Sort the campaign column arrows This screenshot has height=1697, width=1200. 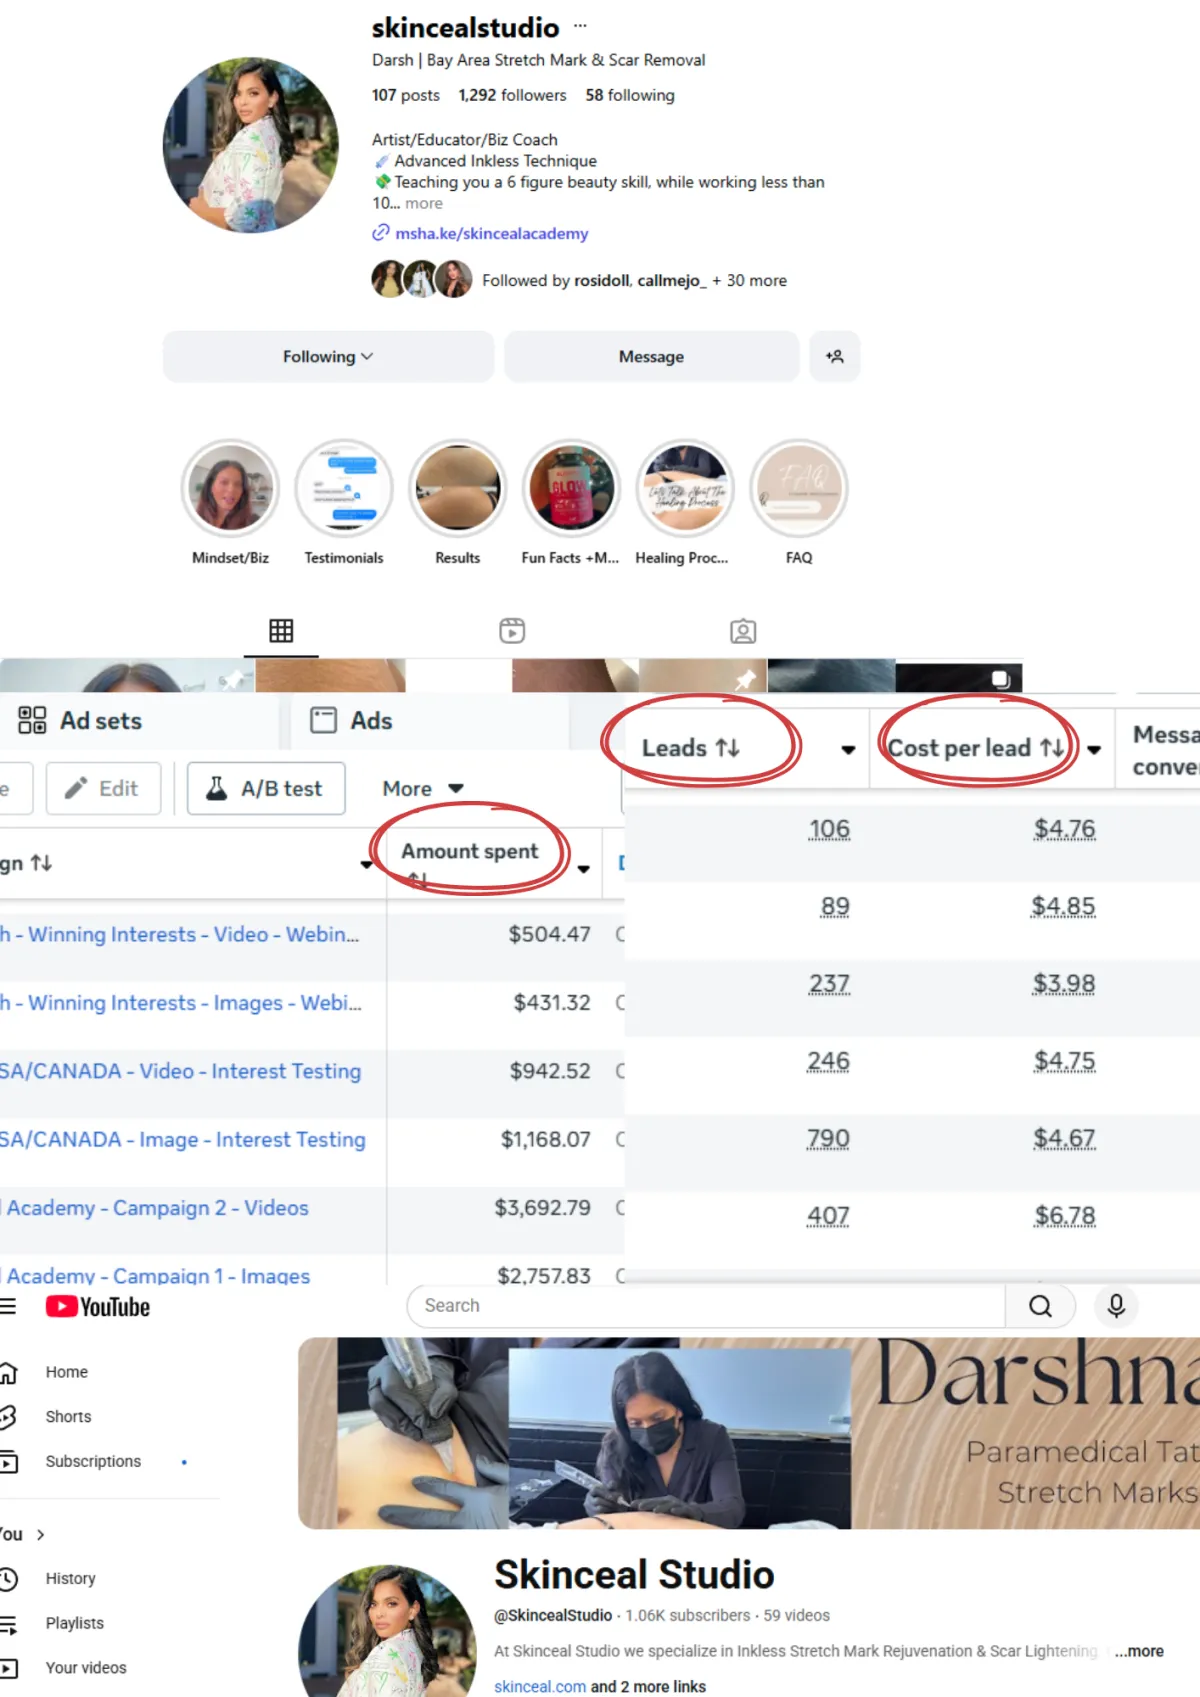(x=41, y=862)
